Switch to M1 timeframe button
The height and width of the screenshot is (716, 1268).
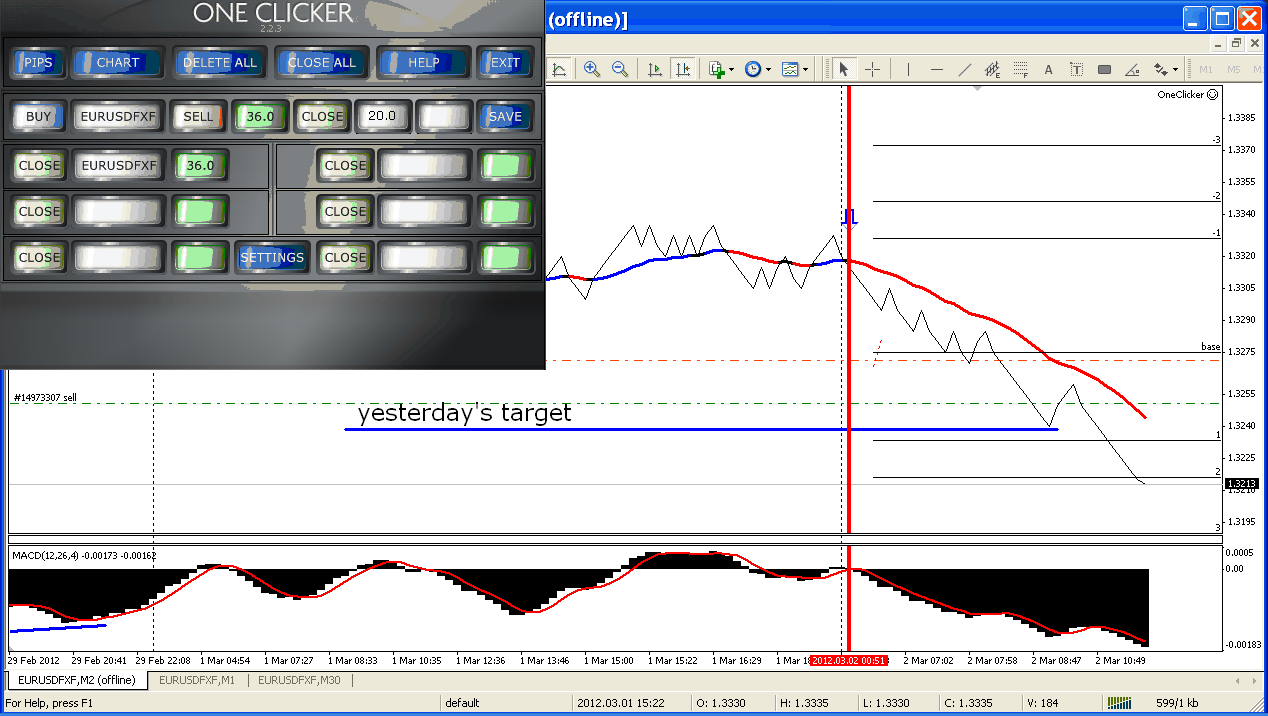pos(1206,69)
